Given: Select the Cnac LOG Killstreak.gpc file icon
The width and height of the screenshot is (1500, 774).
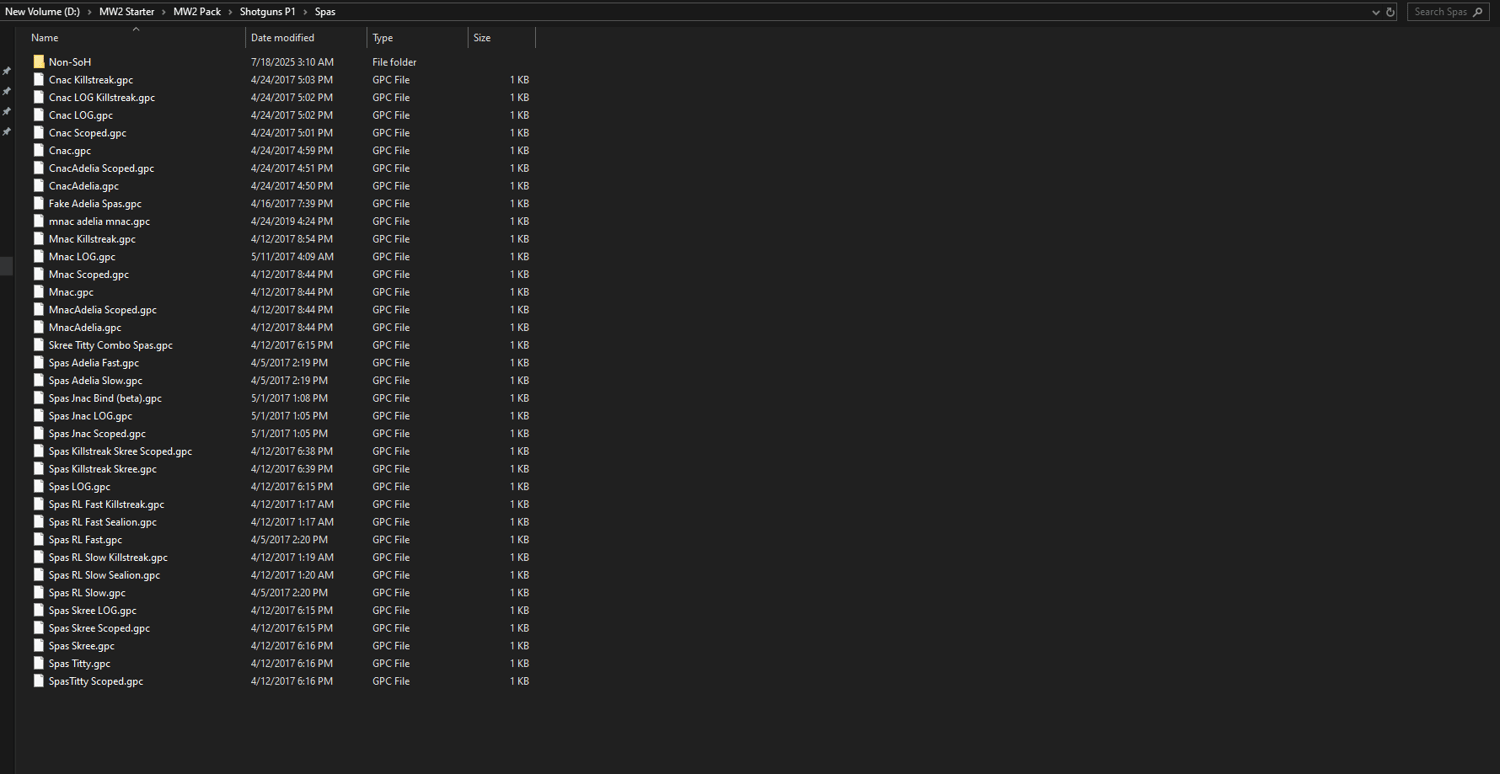Looking at the screenshot, I should coord(39,98).
